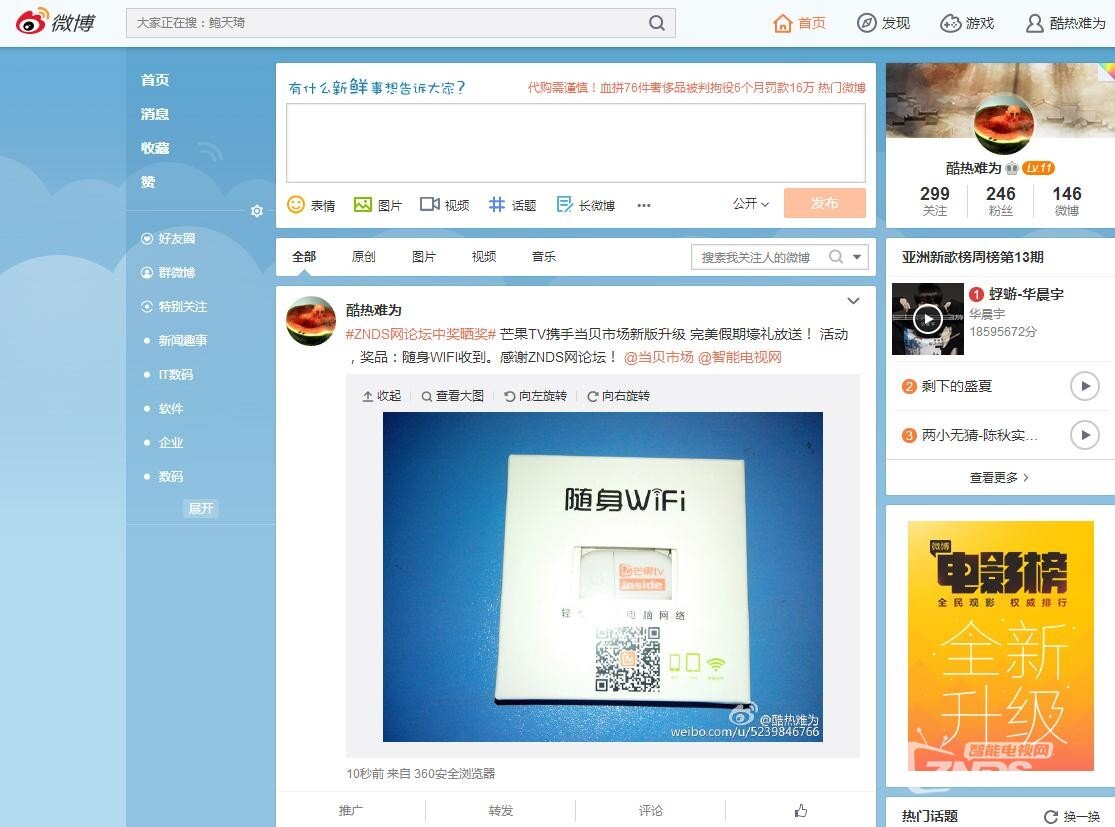Open 特别关注 in sidebar
The height and width of the screenshot is (827, 1115).
click(174, 306)
